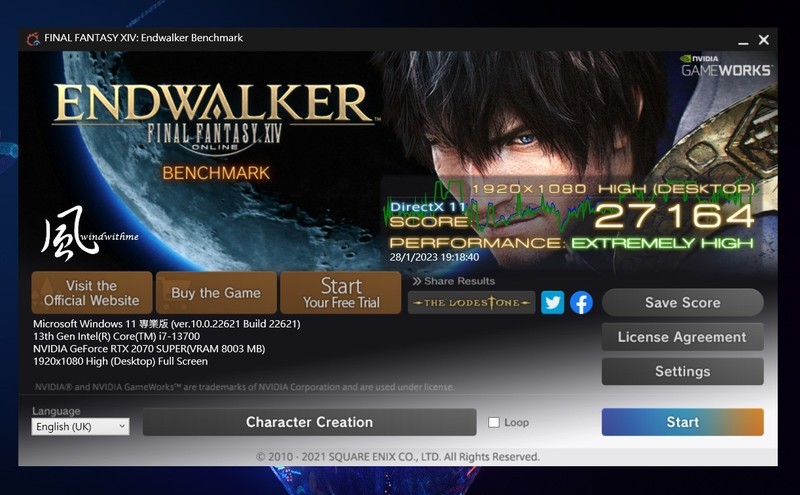The width and height of the screenshot is (800, 495).
Task: Click the score value 27164
Action: [x=674, y=216]
